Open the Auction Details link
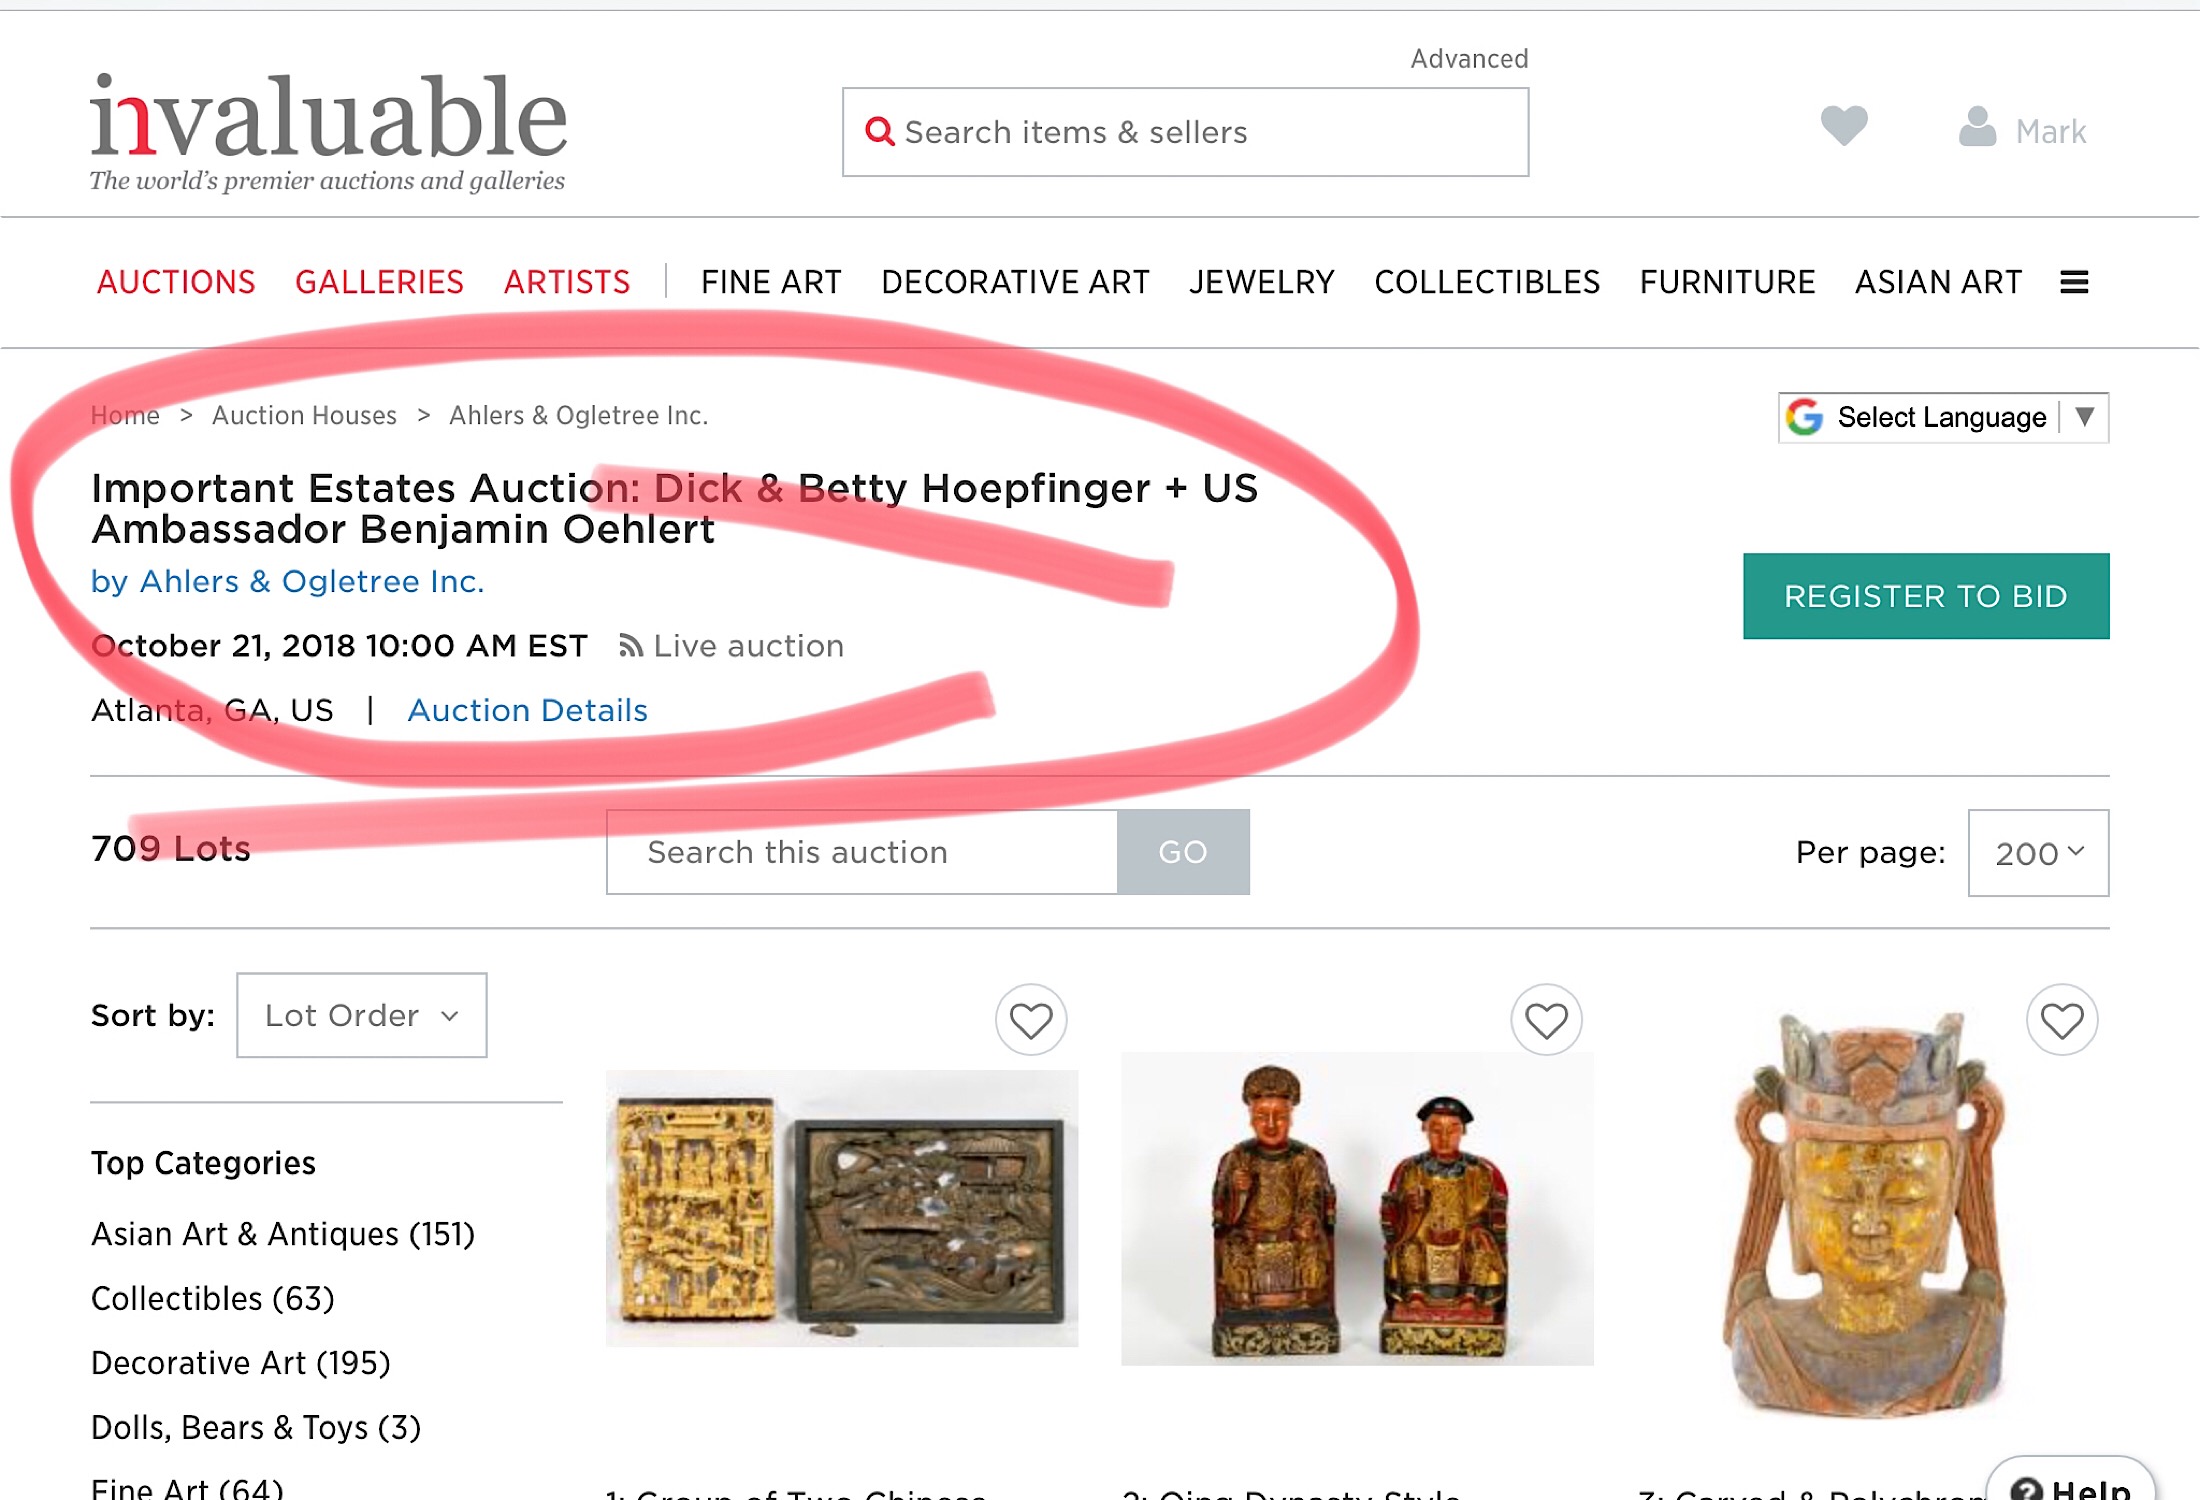 (527, 710)
